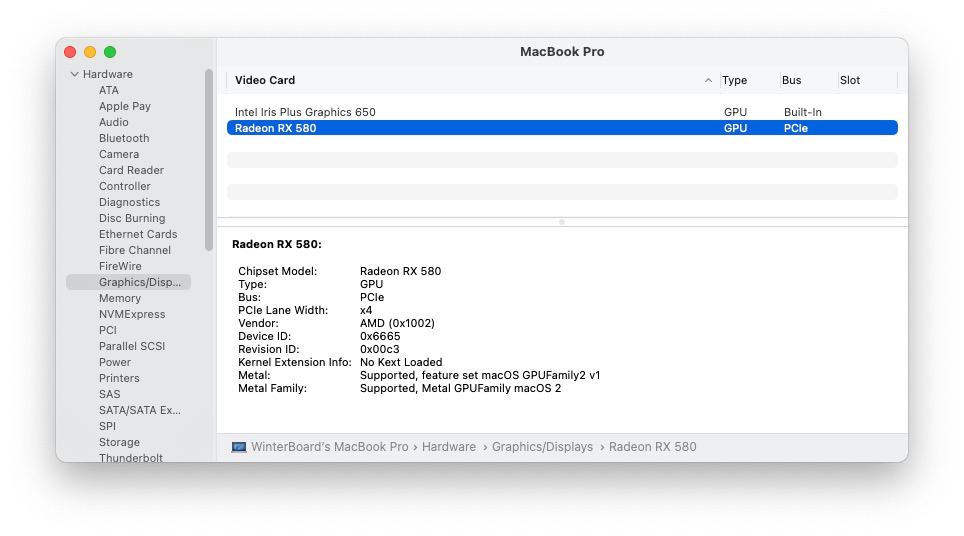Open SAS category in the sidebar
Screen dimensions: 964x536
pos(109,393)
